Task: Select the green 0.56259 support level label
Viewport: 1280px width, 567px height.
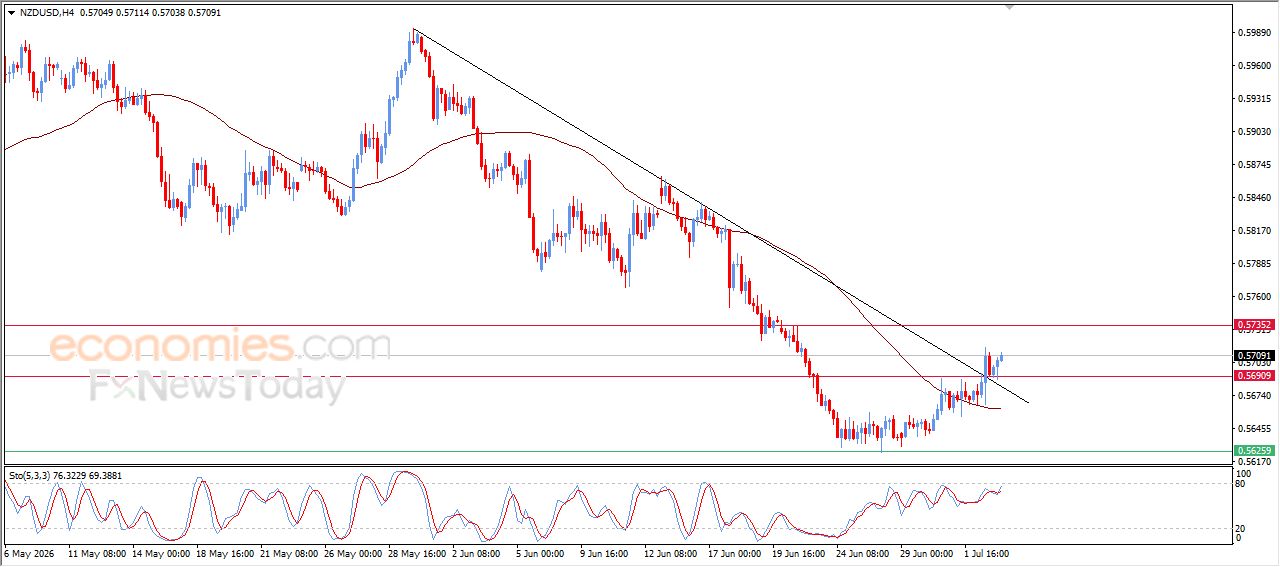Action: [1254, 451]
